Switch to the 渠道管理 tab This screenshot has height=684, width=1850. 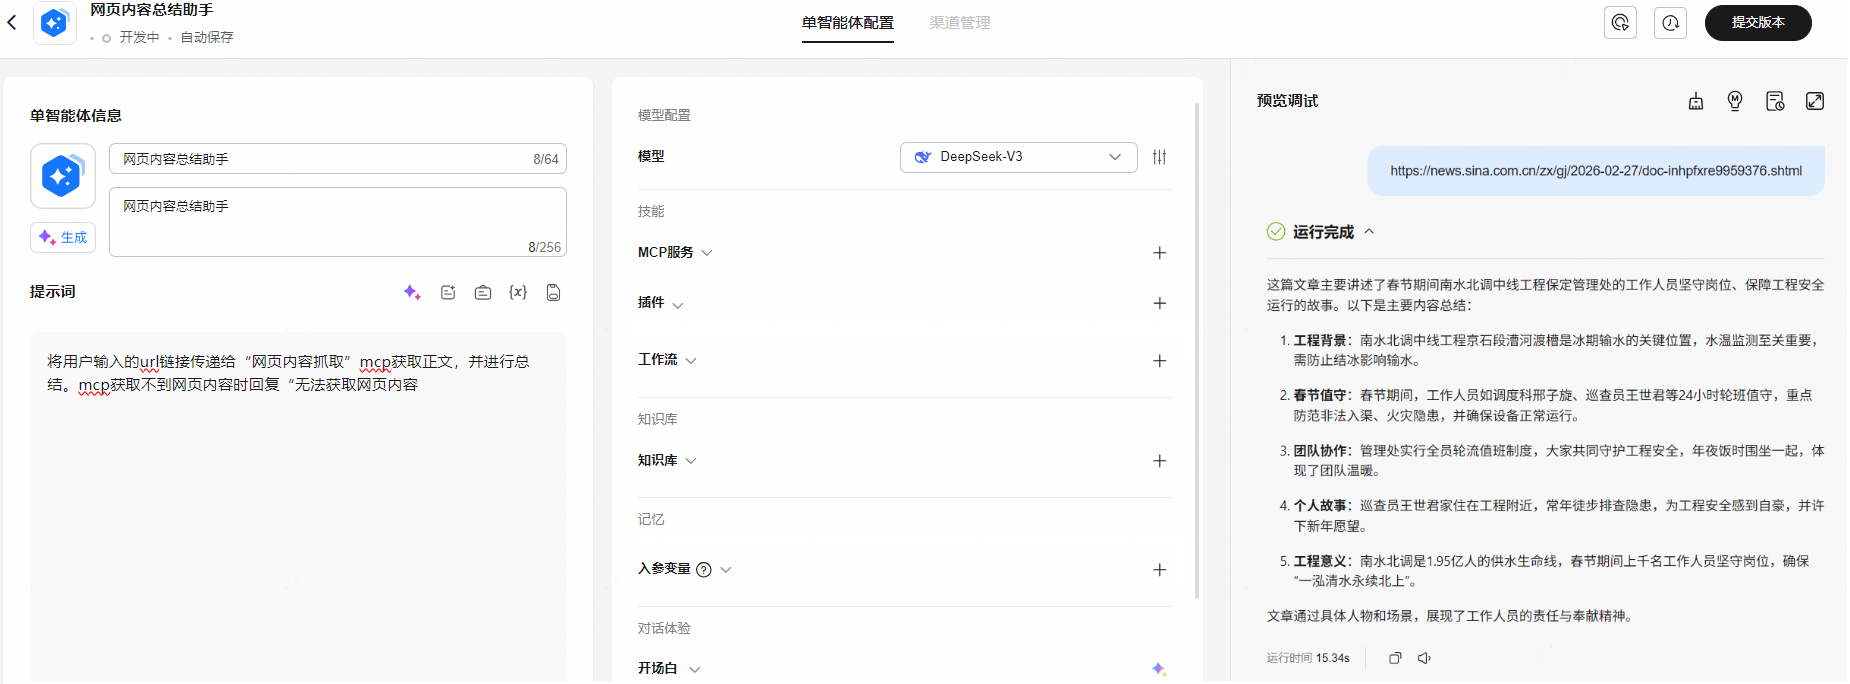tap(960, 23)
